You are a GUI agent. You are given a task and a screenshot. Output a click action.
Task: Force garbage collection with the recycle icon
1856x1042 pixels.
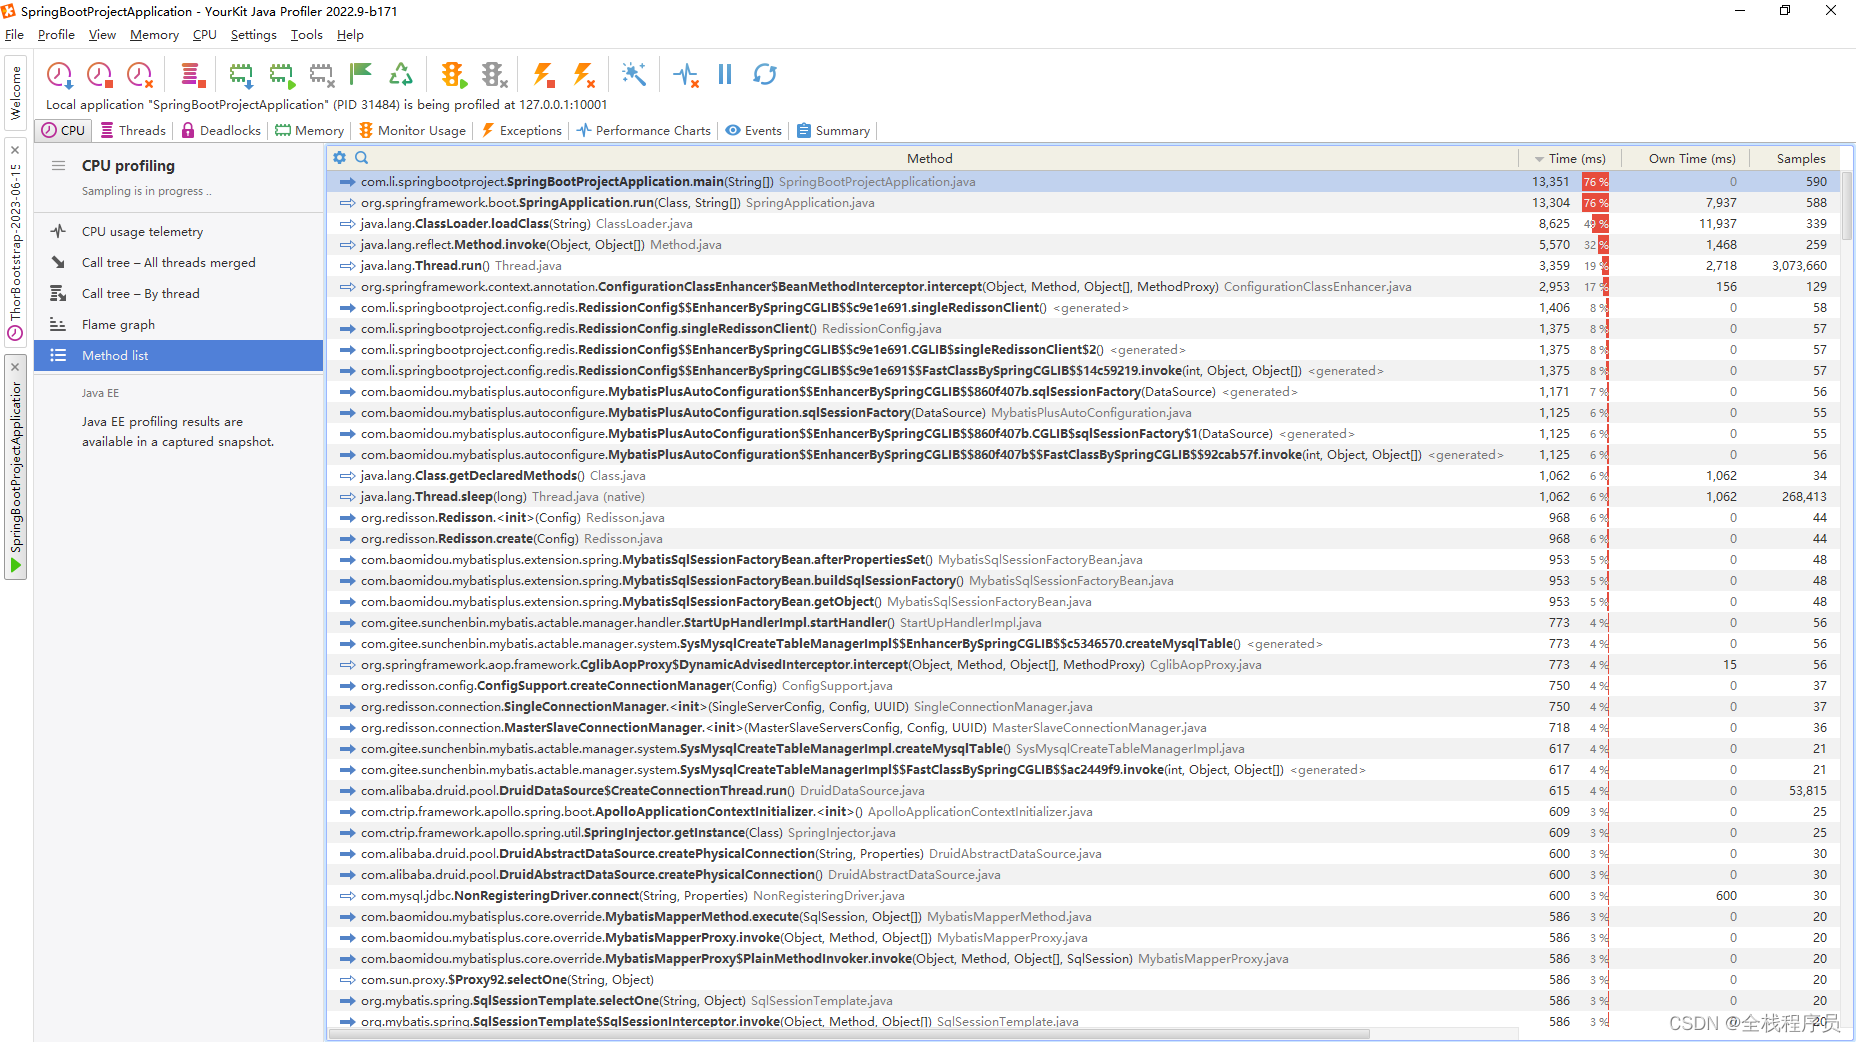click(401, 75)
